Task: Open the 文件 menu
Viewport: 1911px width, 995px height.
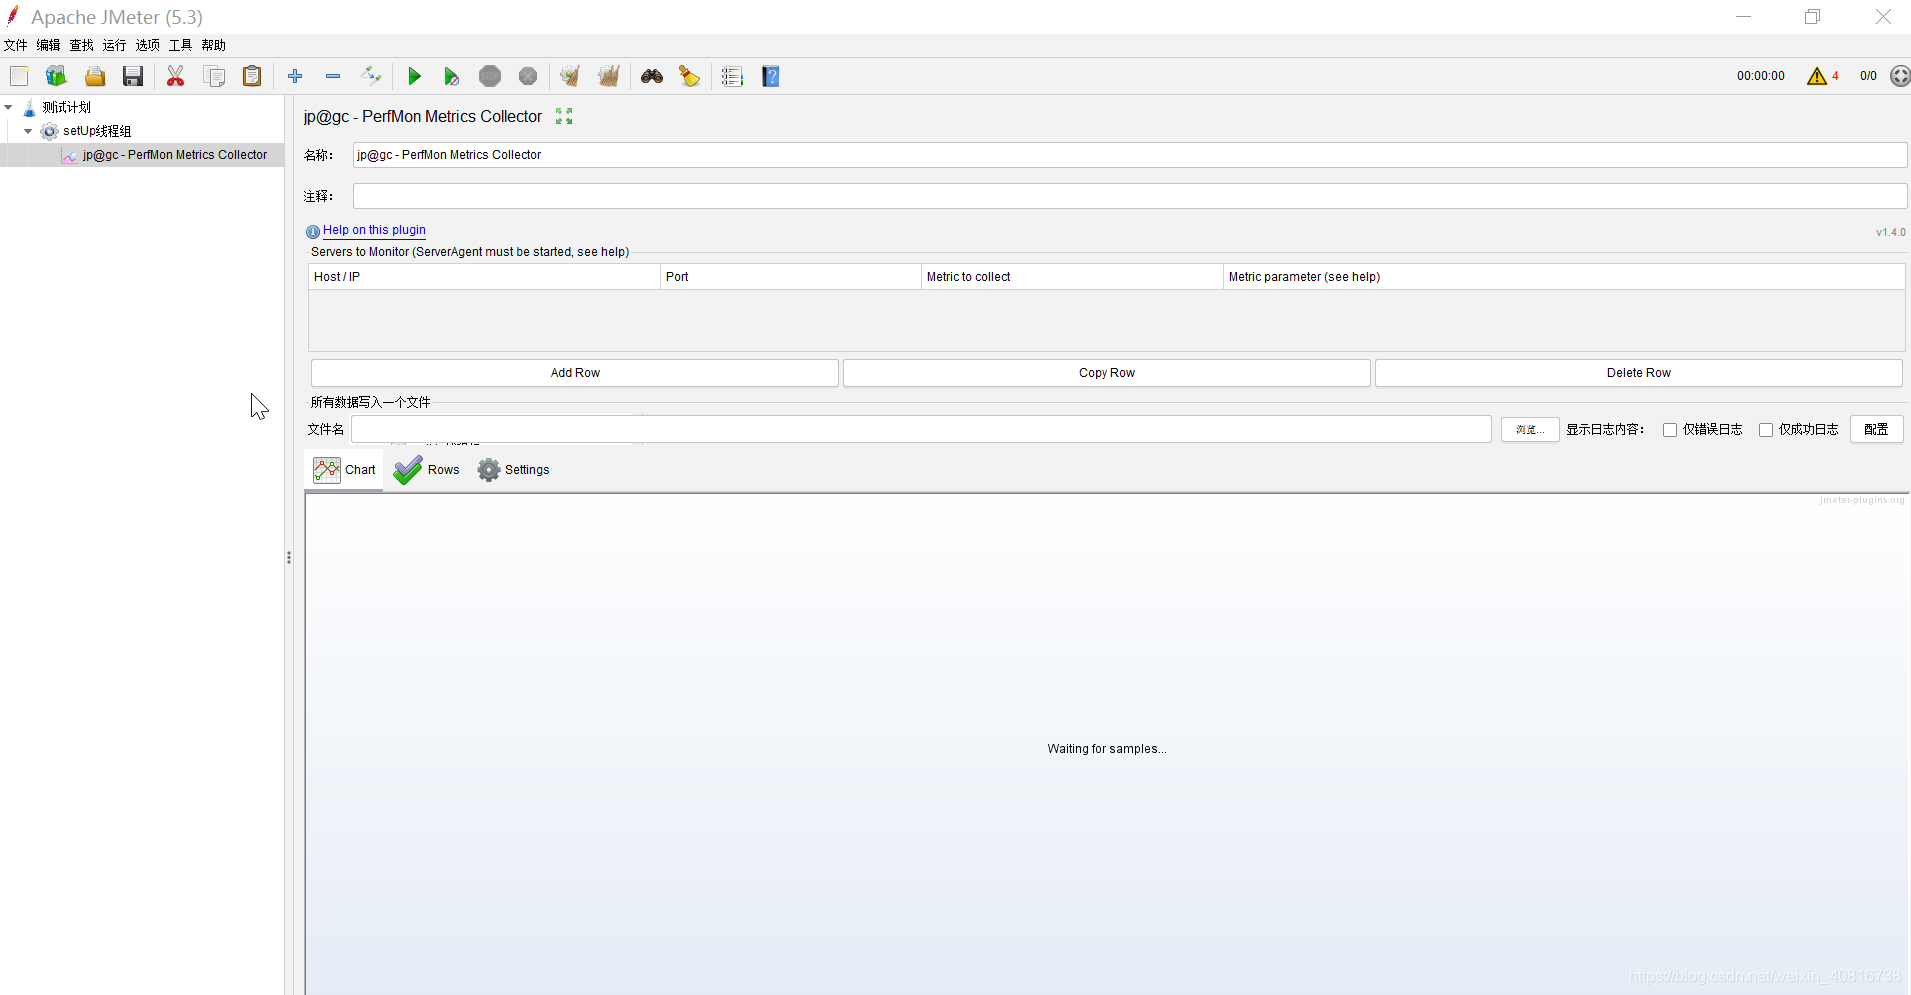Action: click(x=16, y=45)
